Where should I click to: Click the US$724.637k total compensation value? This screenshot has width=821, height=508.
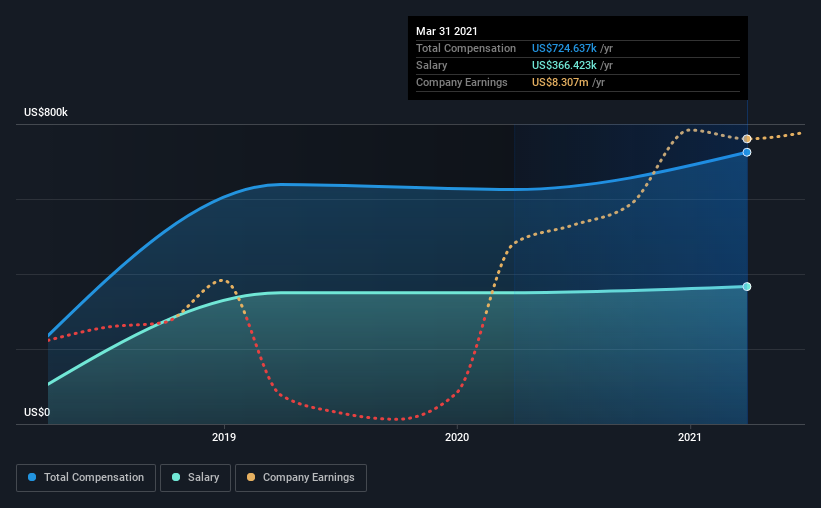pyautogui.click(x=564, y=48)
